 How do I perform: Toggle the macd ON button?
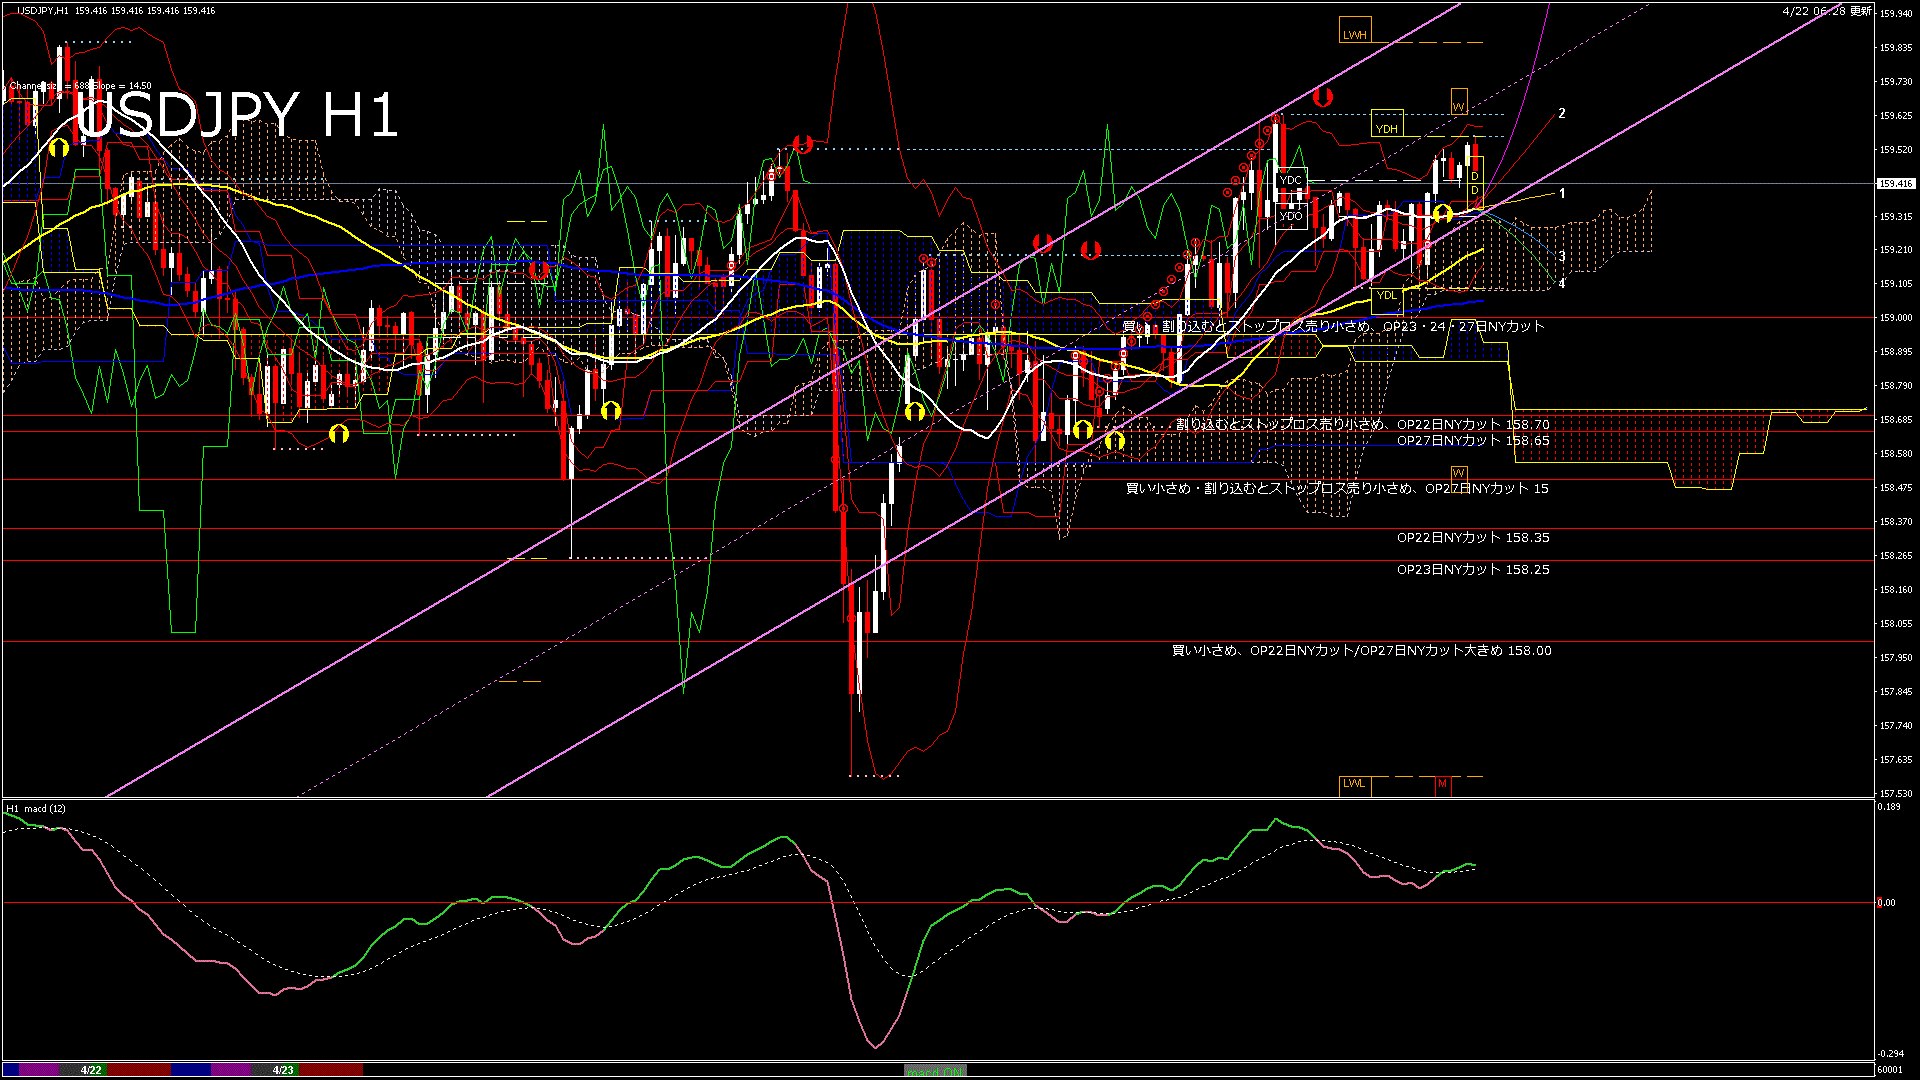click(935, 1071)
